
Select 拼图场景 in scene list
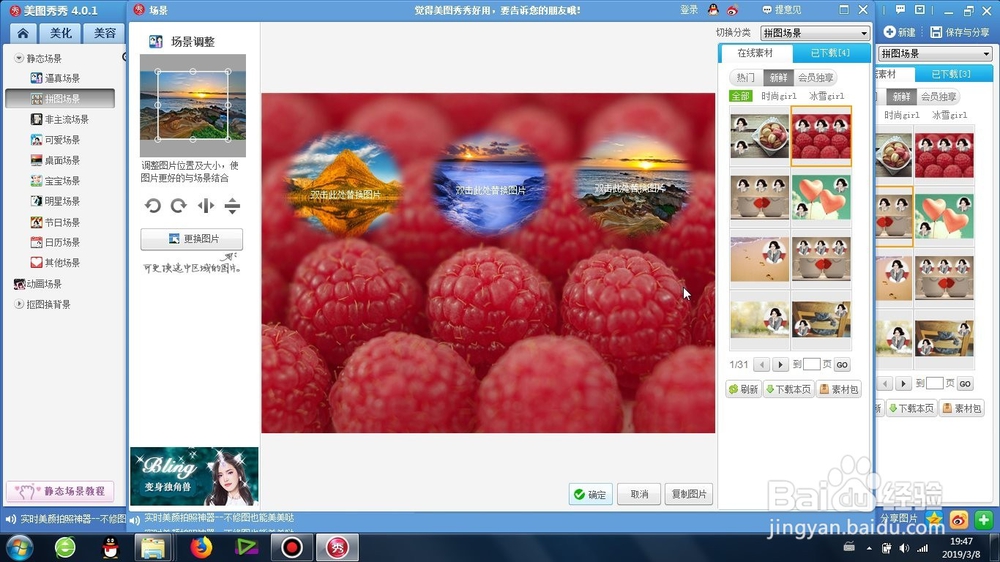tap(60, 98)
